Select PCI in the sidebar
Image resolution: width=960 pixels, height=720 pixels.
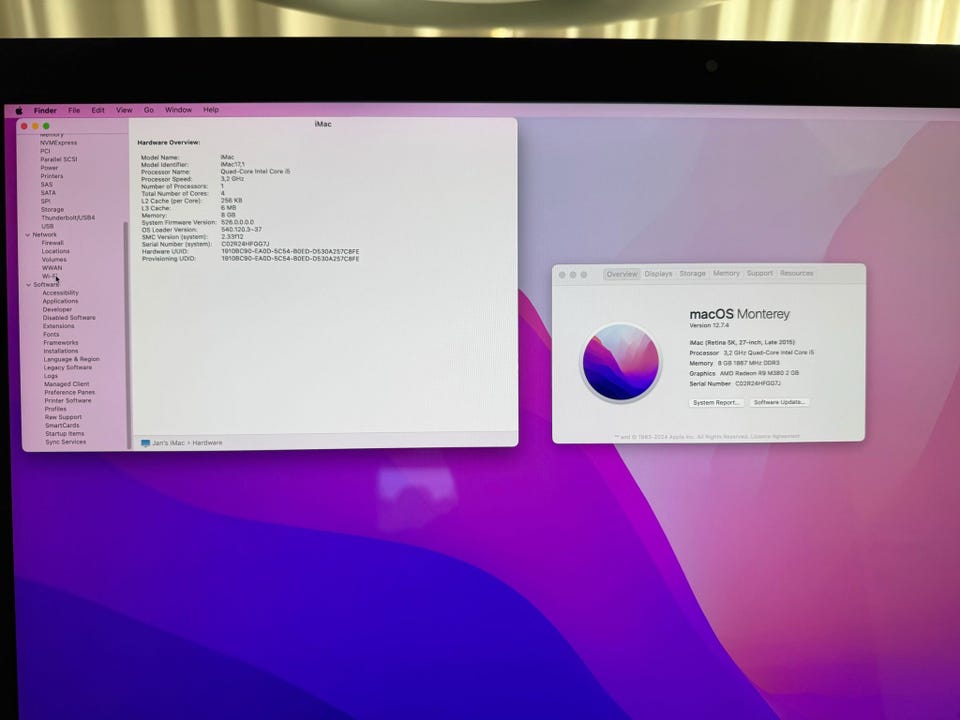45,151
